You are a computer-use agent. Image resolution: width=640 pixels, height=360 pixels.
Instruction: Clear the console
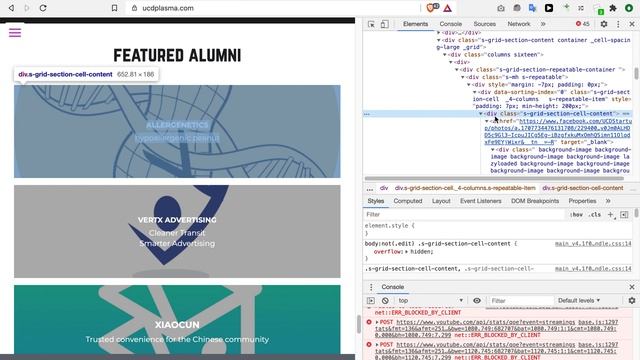(x=385, y=300)
